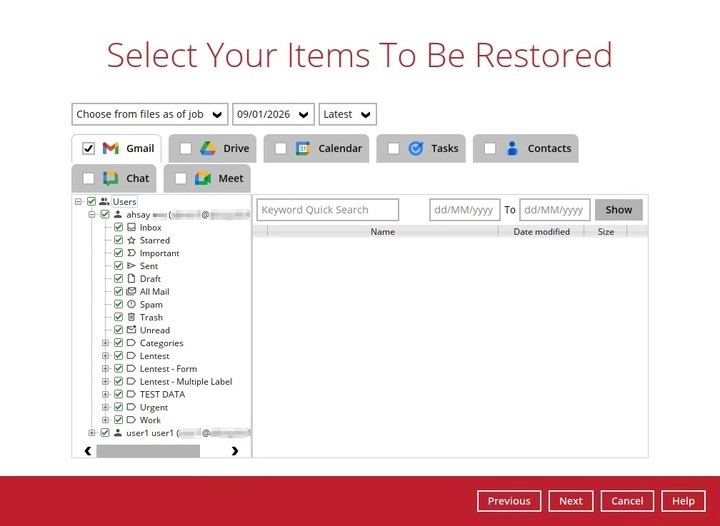Click the Show filter button

pos(618,210)
